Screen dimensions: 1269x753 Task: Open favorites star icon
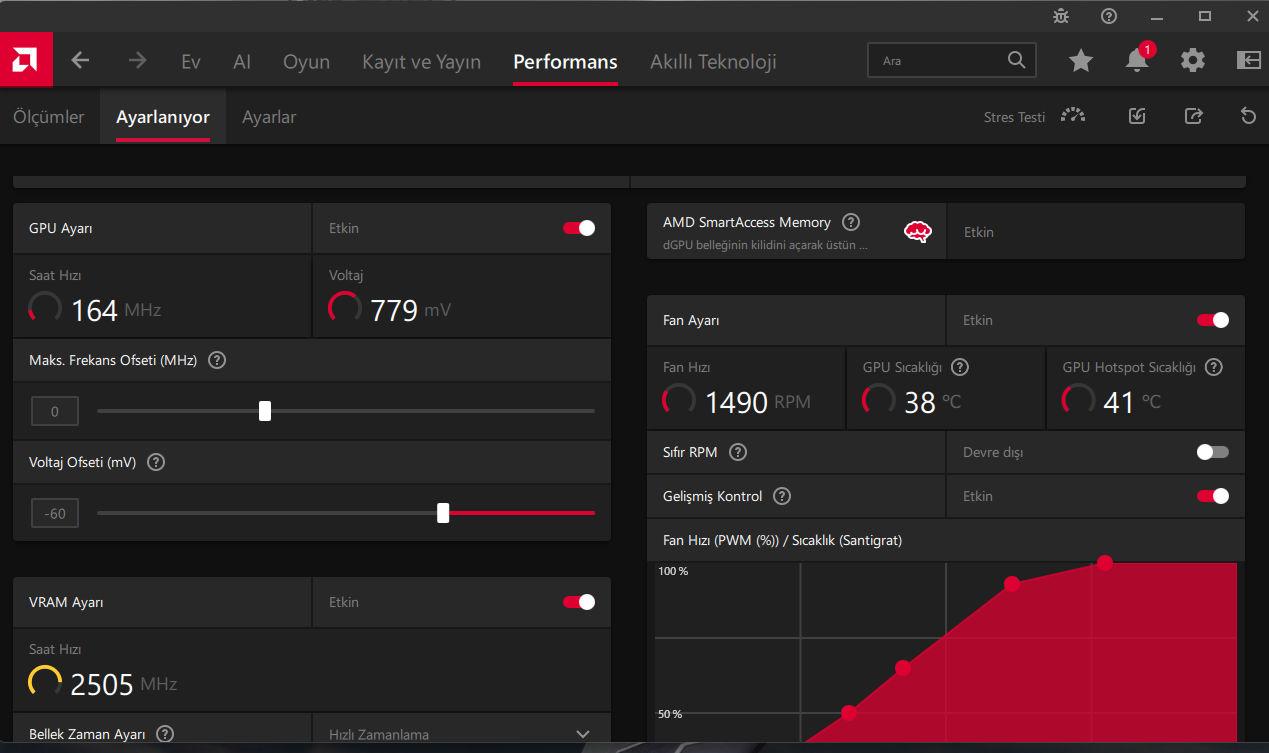click(x=1081, y=61)
